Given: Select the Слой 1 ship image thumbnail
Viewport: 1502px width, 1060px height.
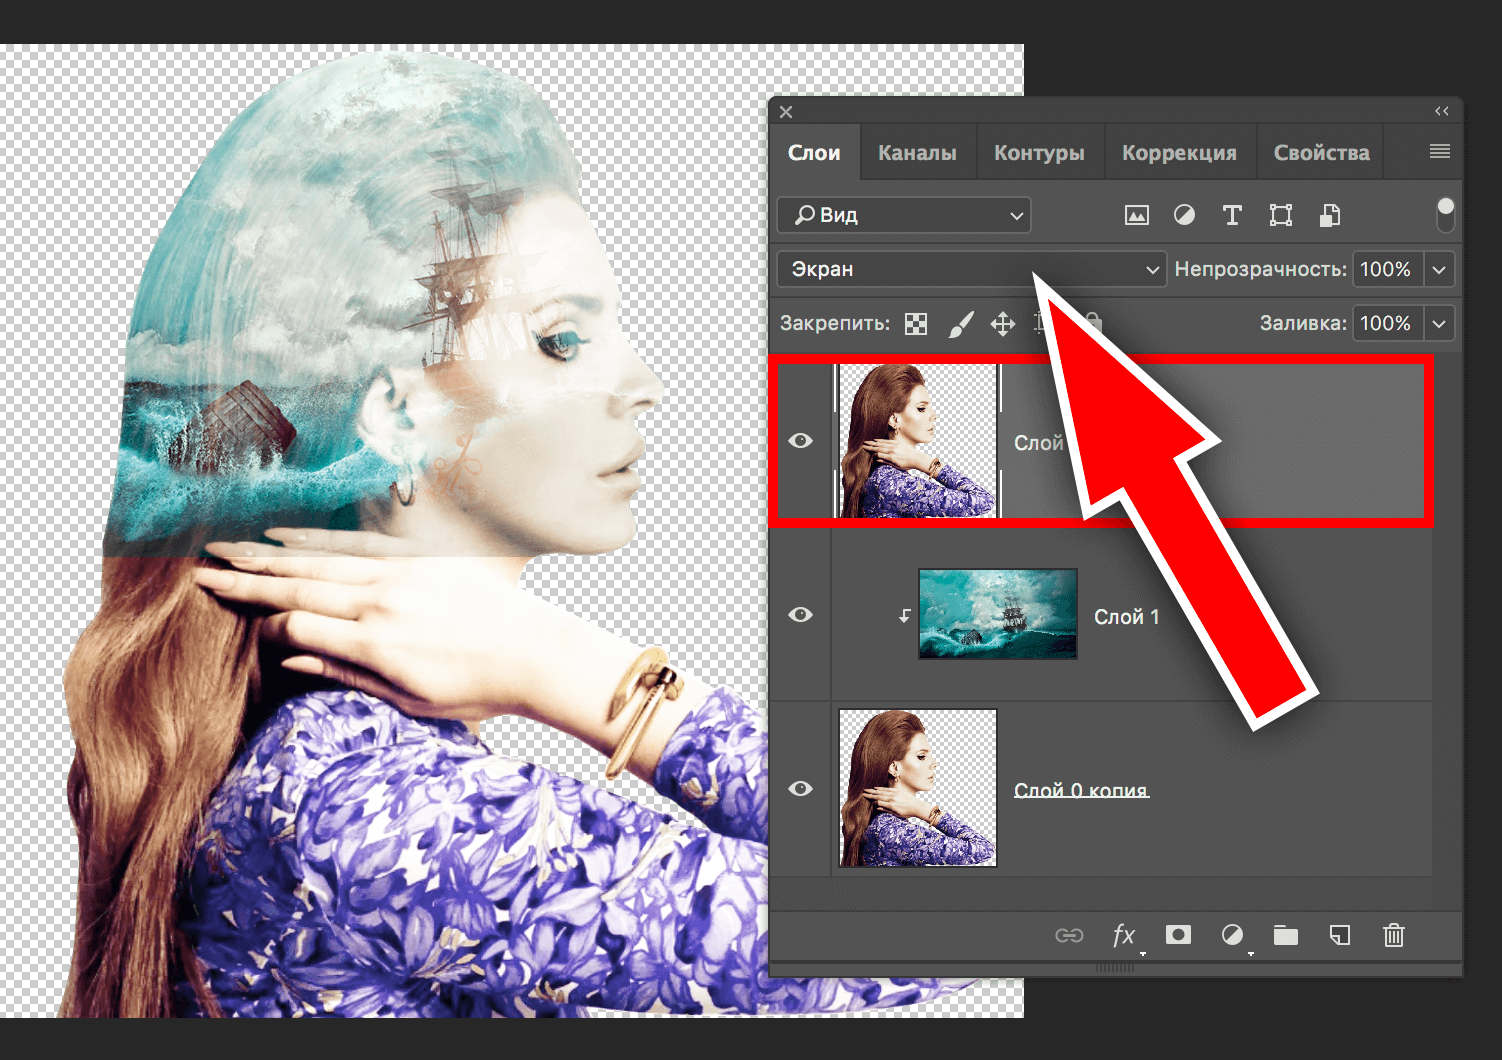Looking at the screenshot, I should click(997, 614).
